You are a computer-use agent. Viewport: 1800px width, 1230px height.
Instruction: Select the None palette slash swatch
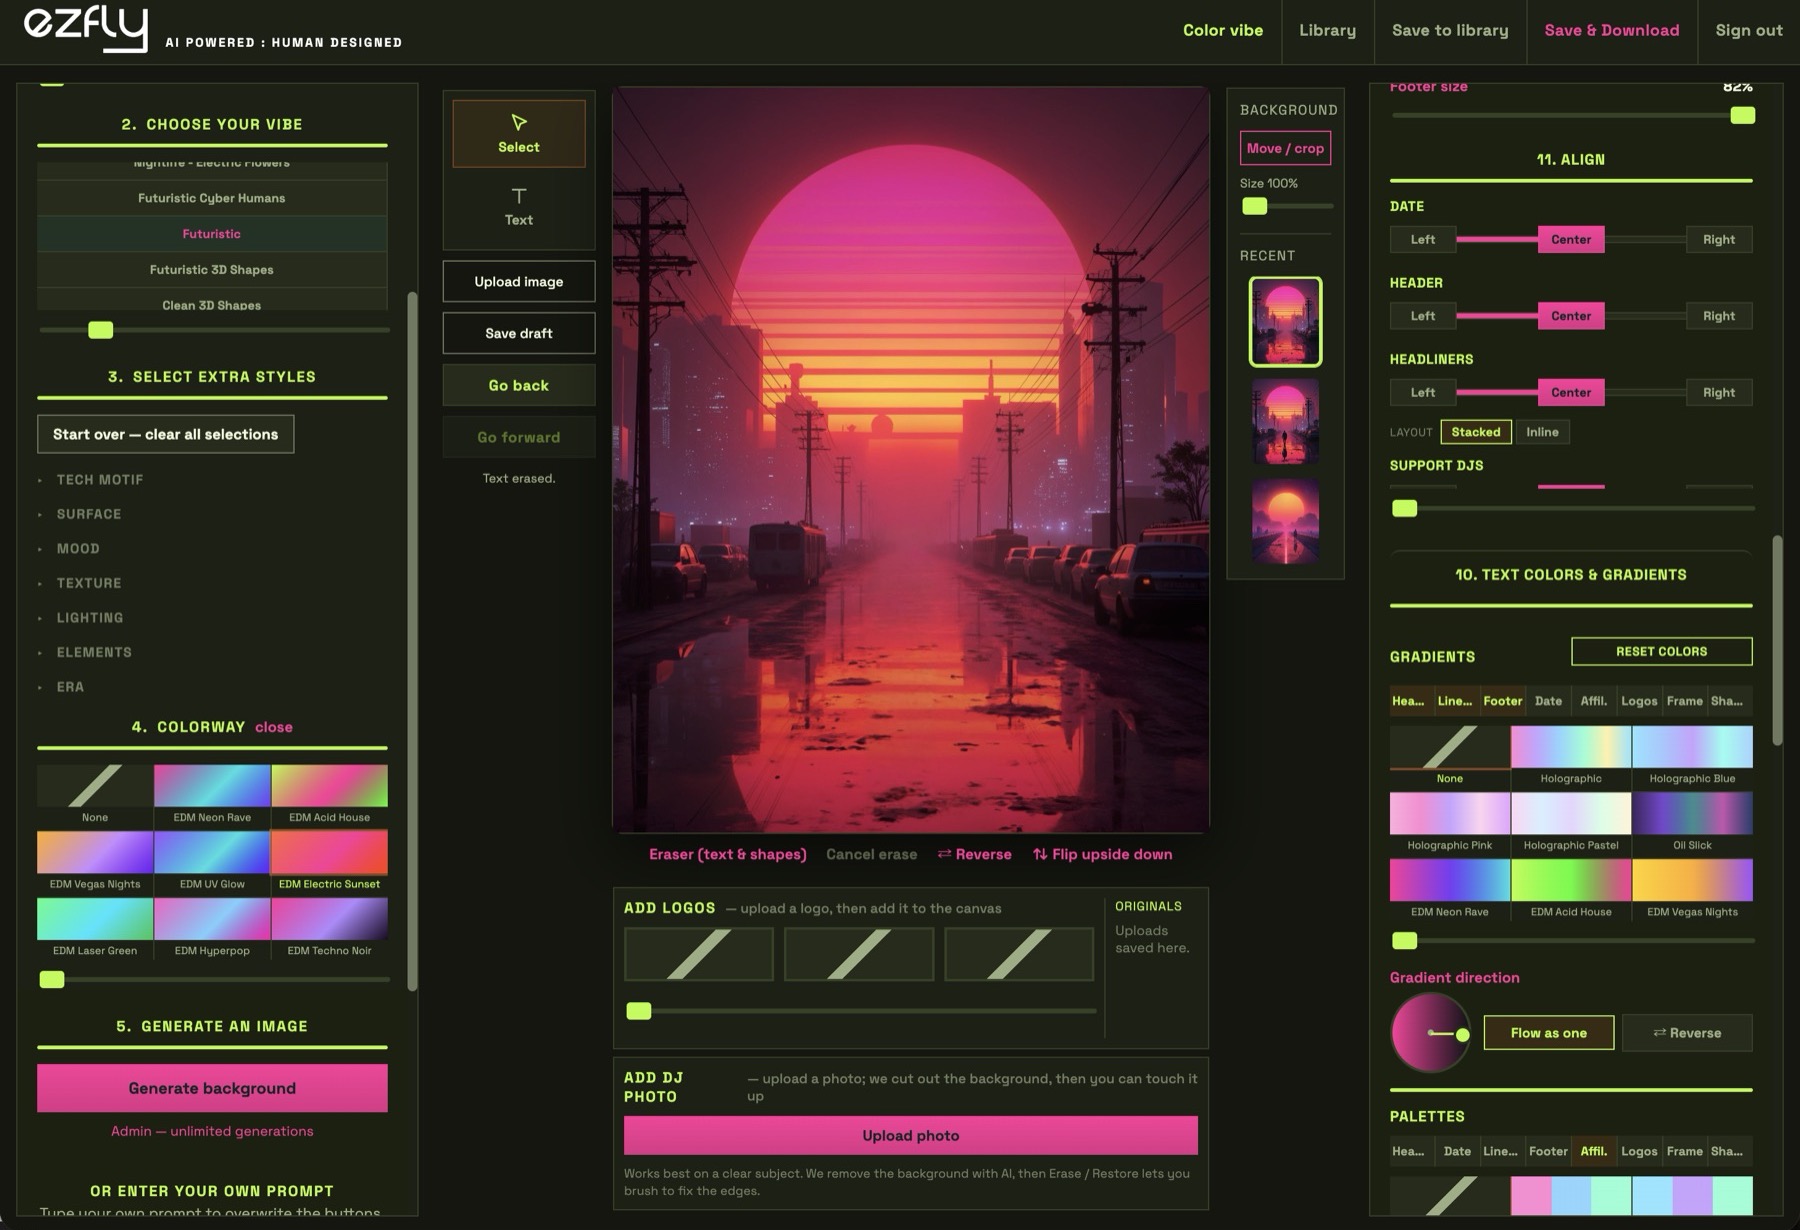tap(1449, 1196)
